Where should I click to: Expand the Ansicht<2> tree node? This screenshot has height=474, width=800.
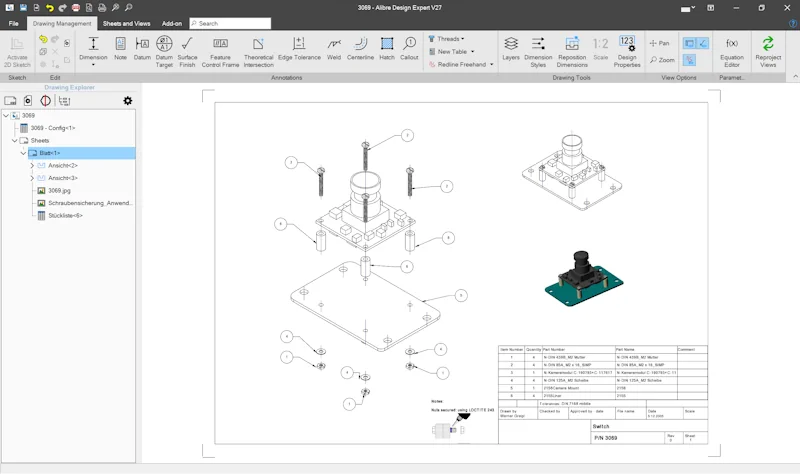point(32,165)
